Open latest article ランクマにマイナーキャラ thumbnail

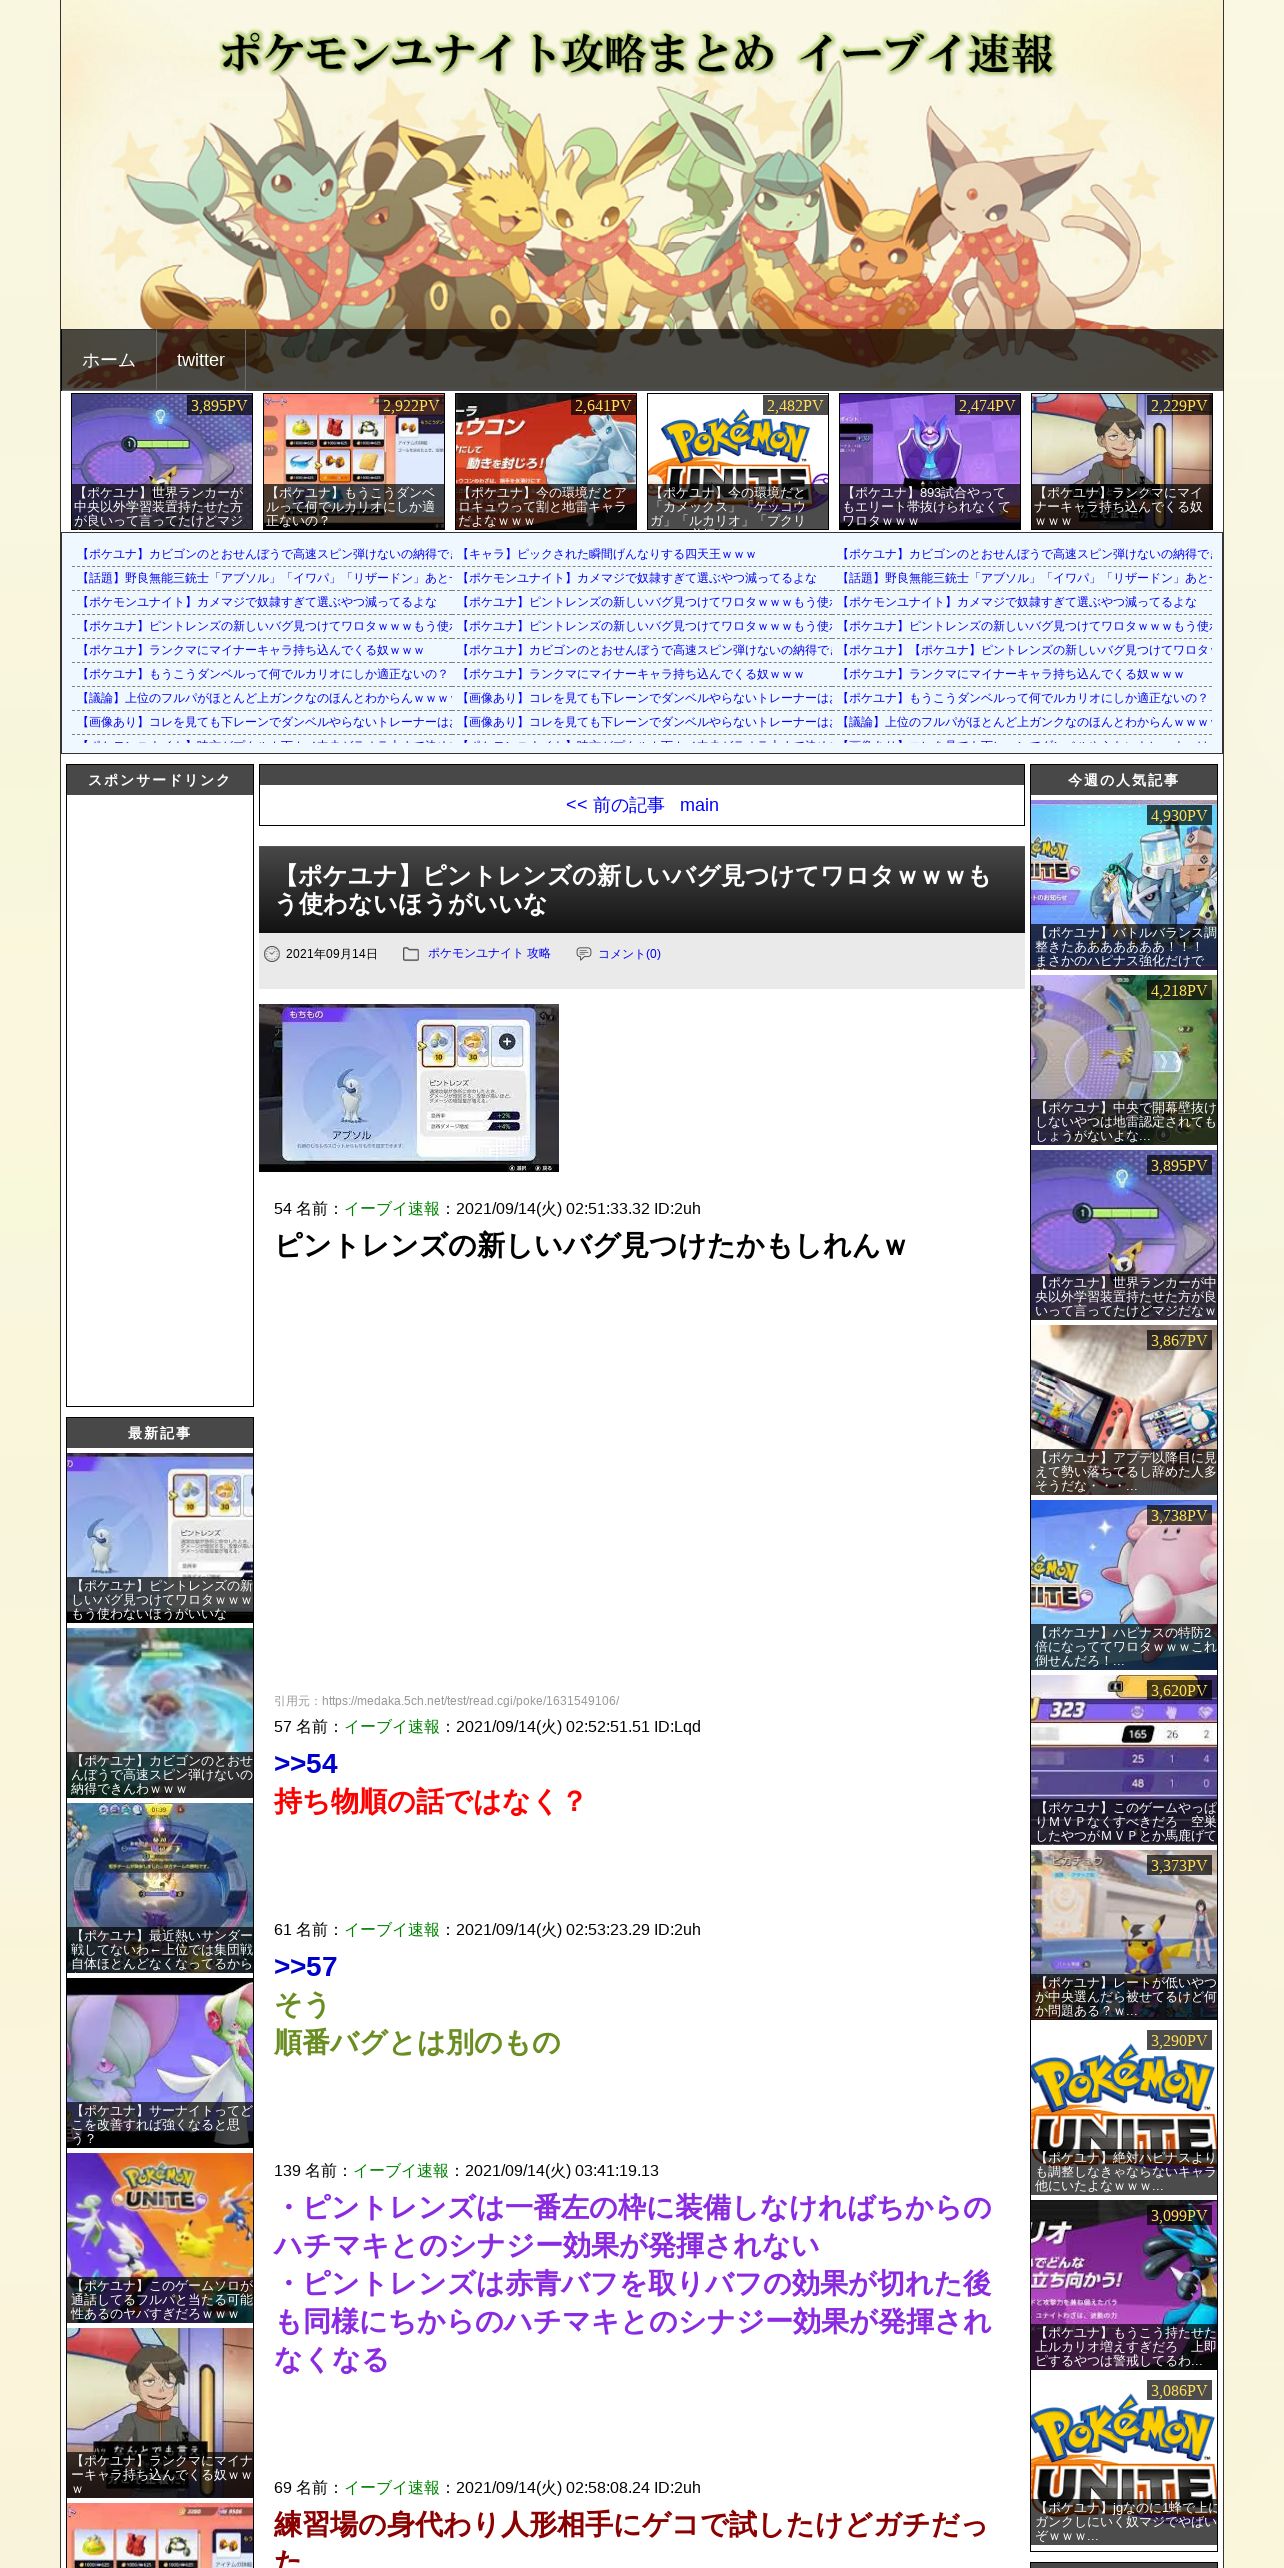160,2413
